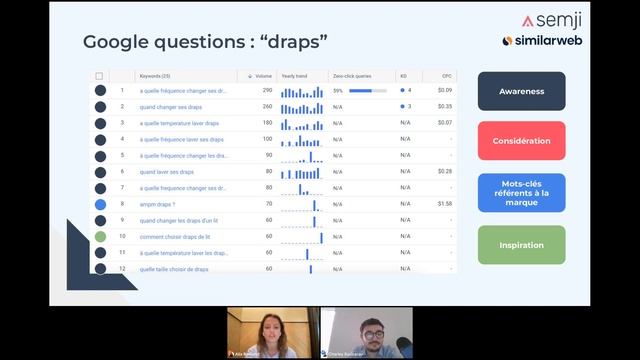The image size is (640, 360).
Task: Open keyword 'quelle taille choisir de draps'
Action: click(x=174, y=269)
